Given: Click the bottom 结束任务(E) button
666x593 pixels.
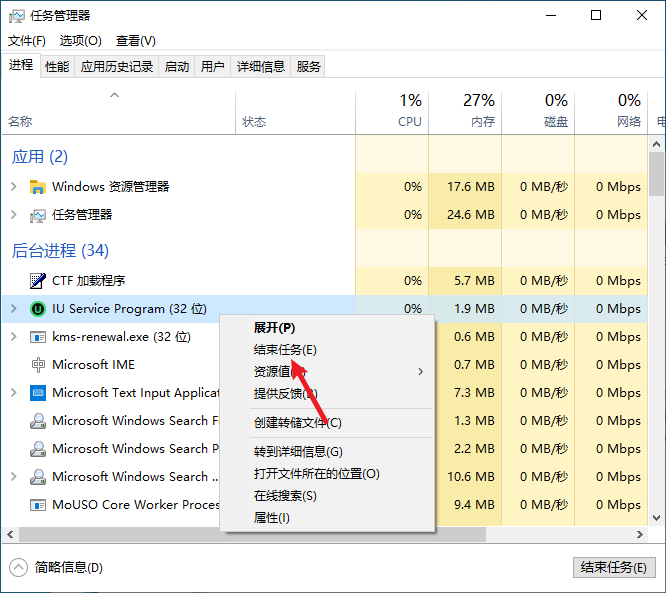Looking at the screenshot, I should click(614, 568).
